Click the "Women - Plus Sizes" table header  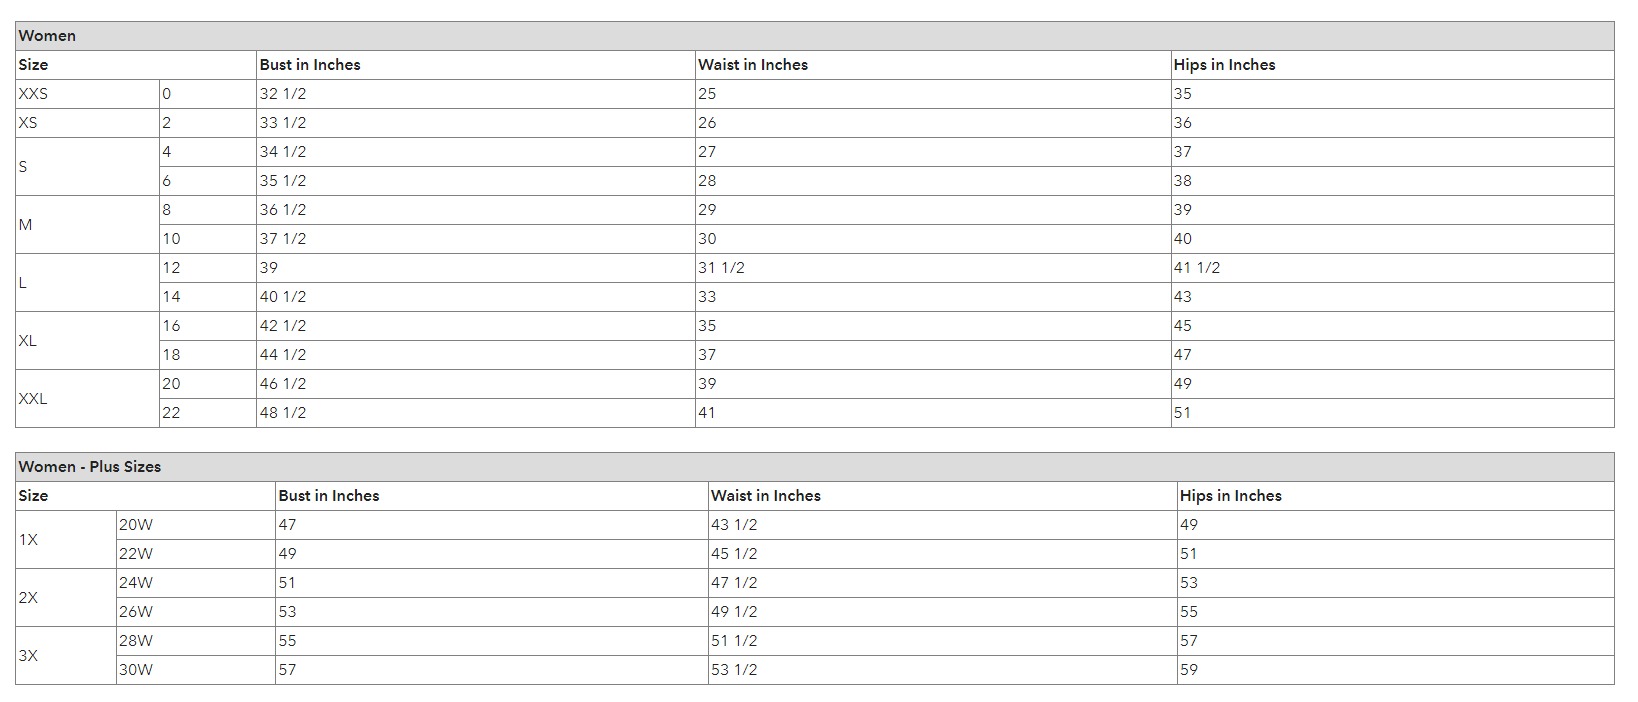click(90, 467)
